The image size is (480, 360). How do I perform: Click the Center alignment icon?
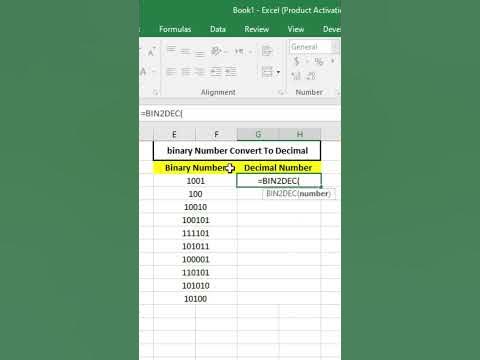pos(186,71)
